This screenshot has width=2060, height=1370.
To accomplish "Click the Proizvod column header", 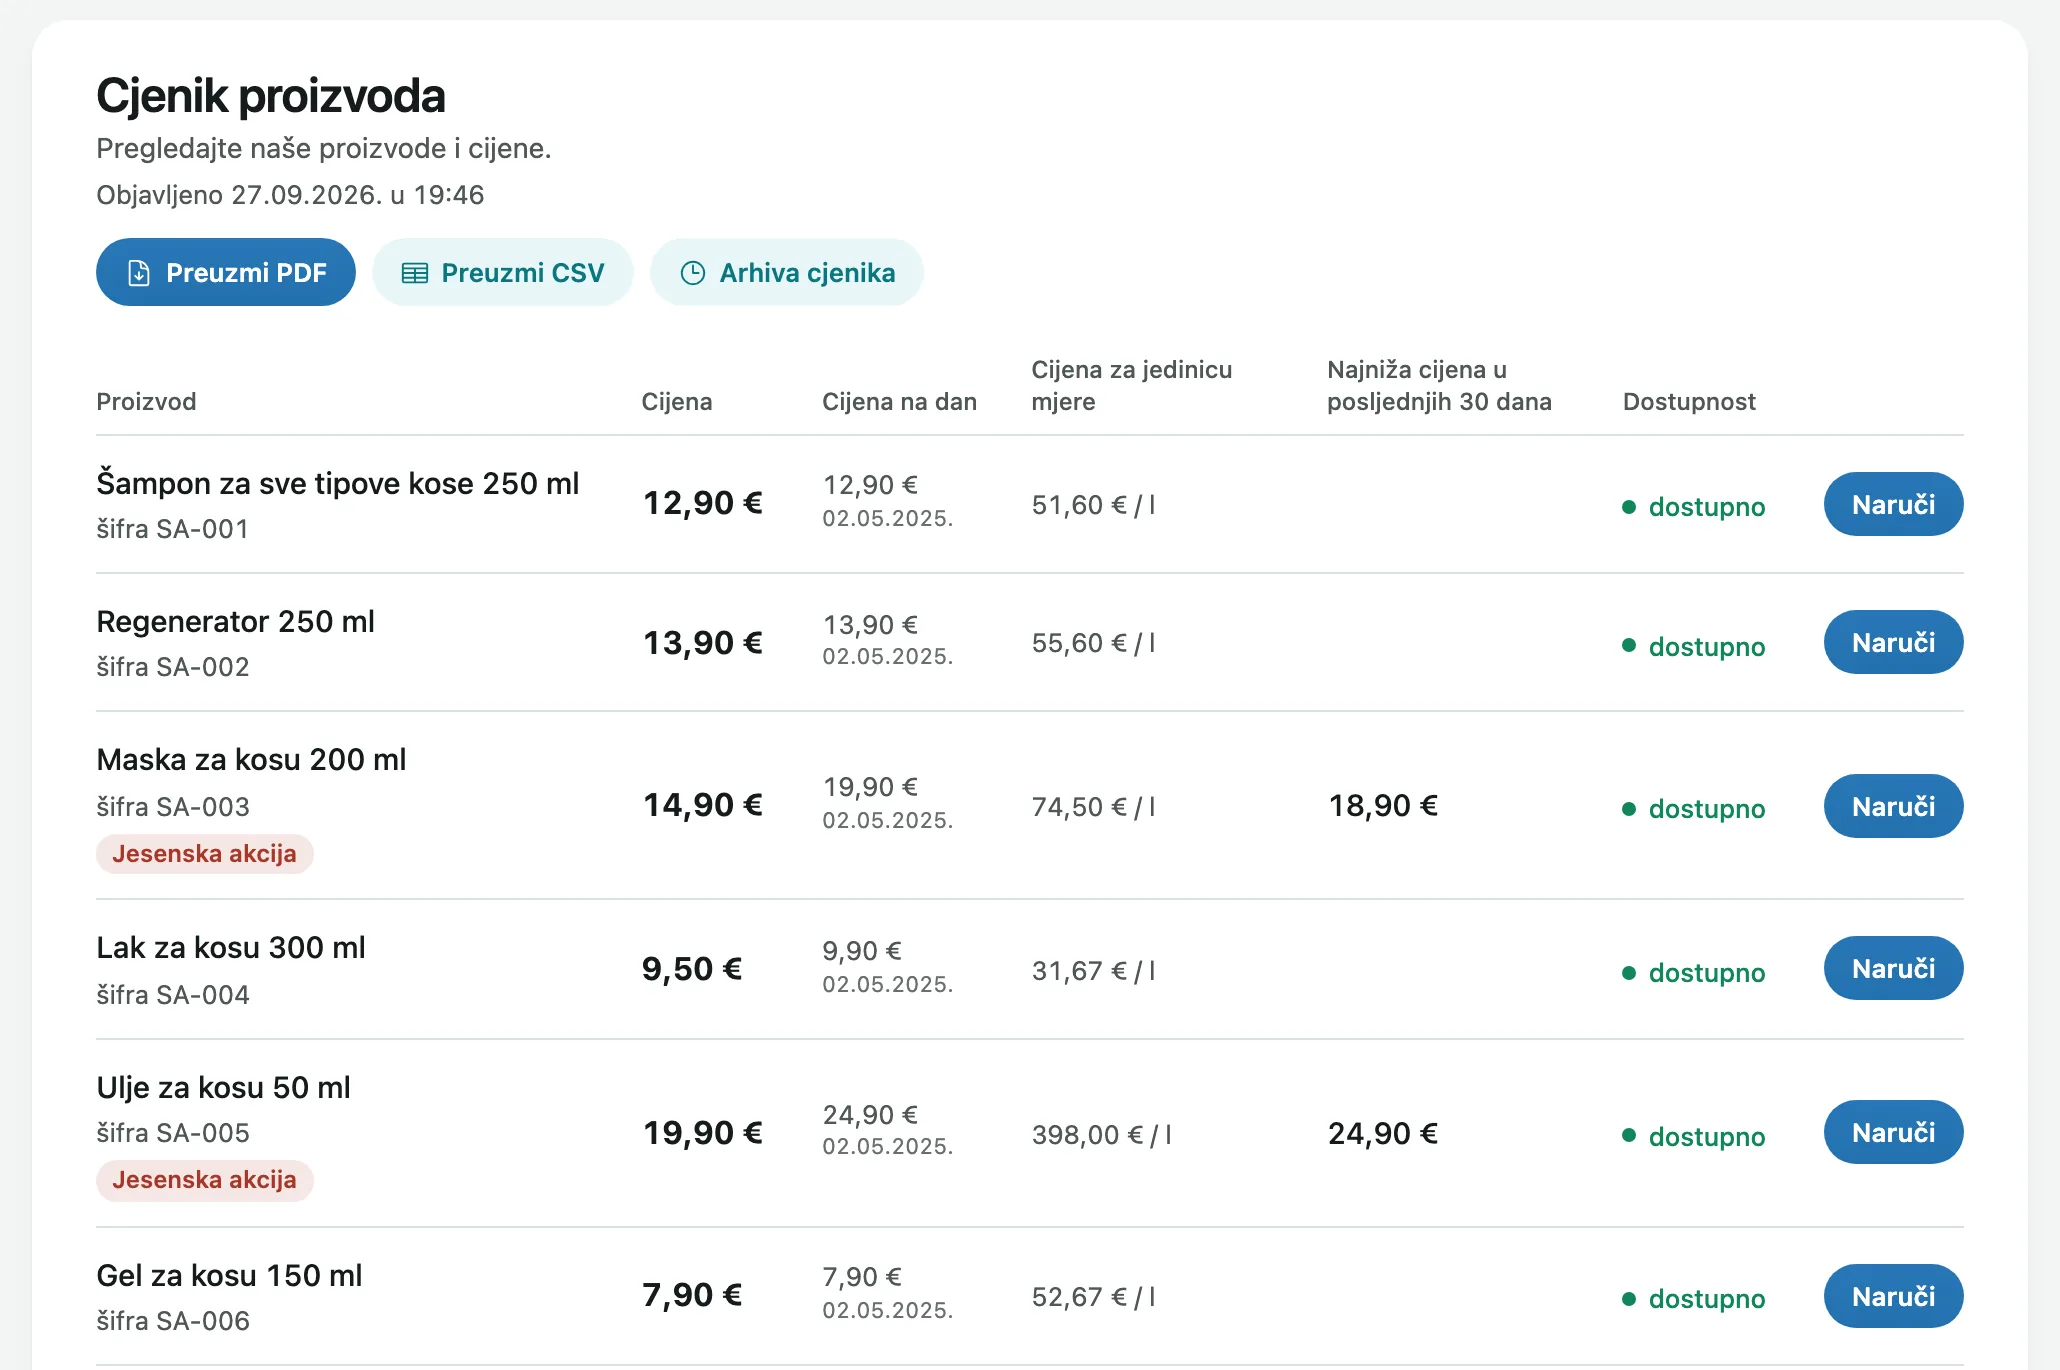I will pyautogui.click(x=146, y=402).
